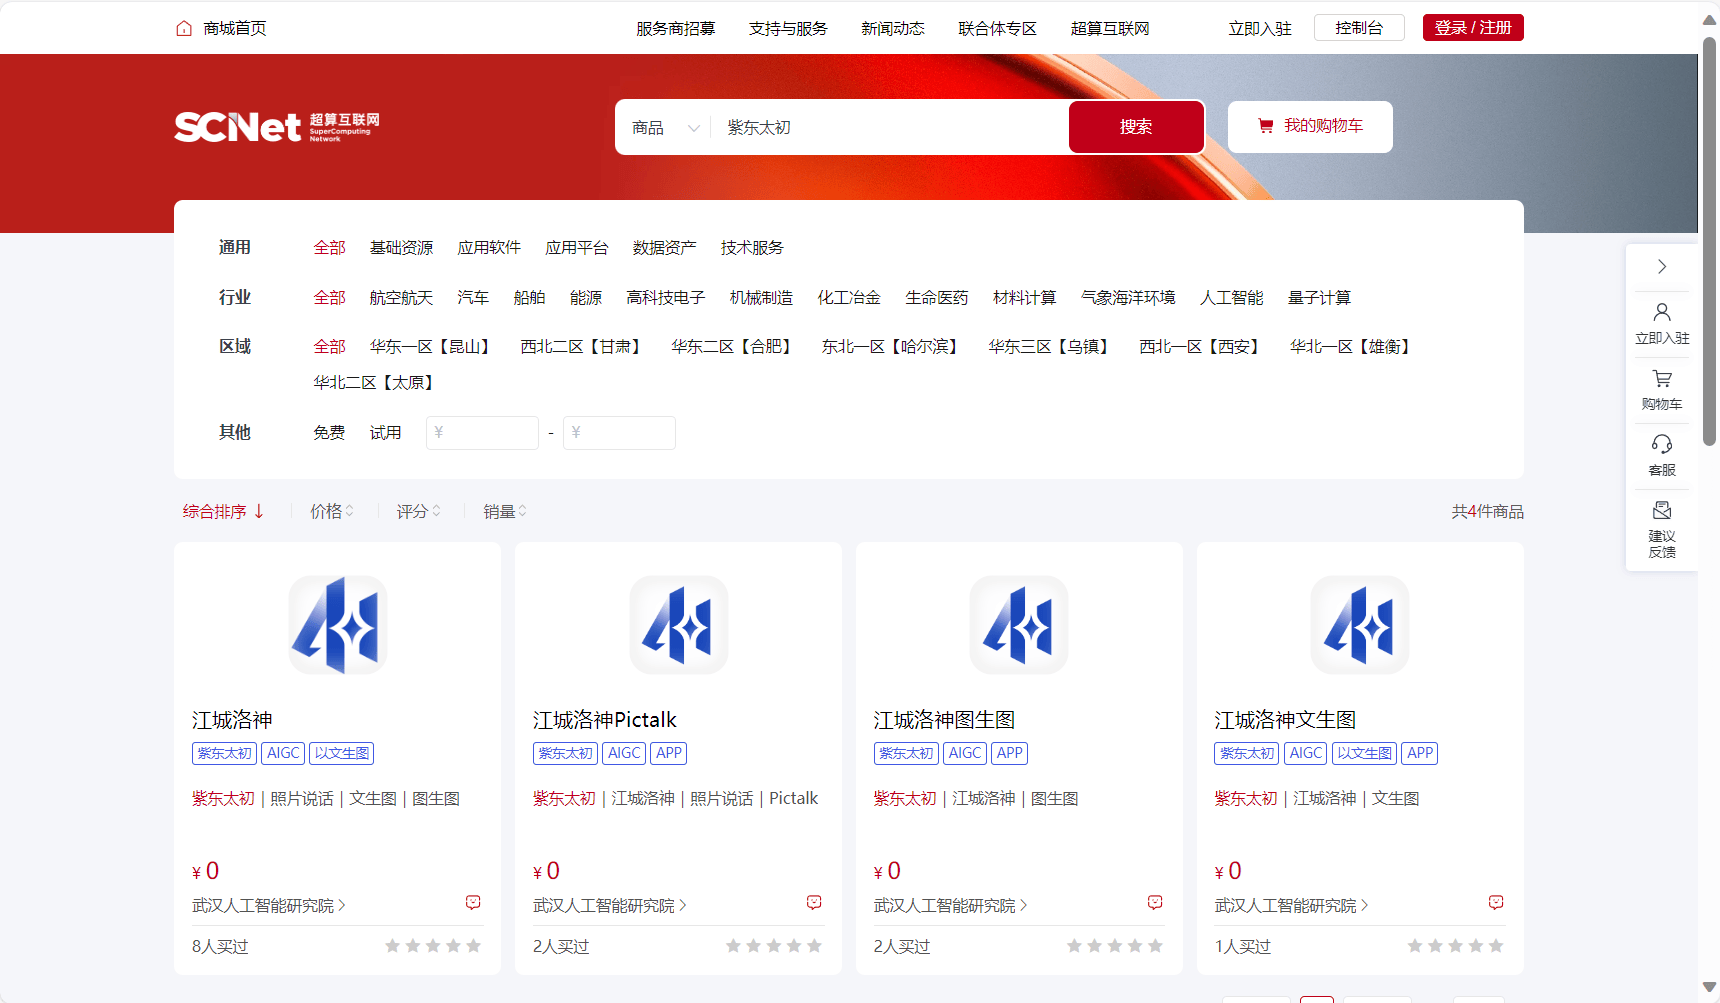Open the 购物车 cart icon in sidebar
The image size is (1720, 1003).
1662,379
